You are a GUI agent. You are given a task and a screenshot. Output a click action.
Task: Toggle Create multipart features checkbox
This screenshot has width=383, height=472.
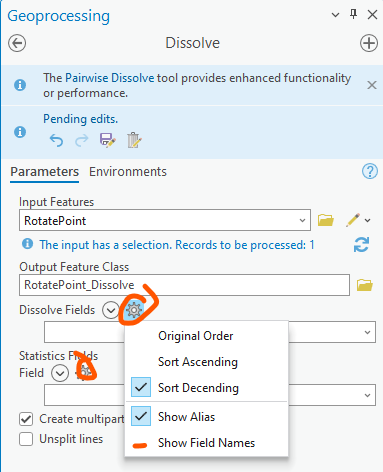pos(26,419)
